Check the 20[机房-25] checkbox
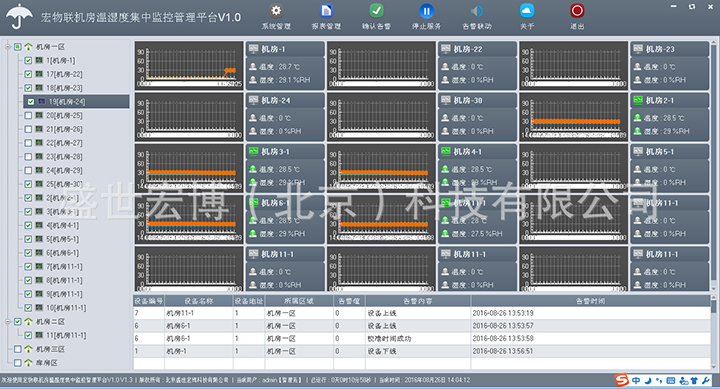 (x=28, y=116)
